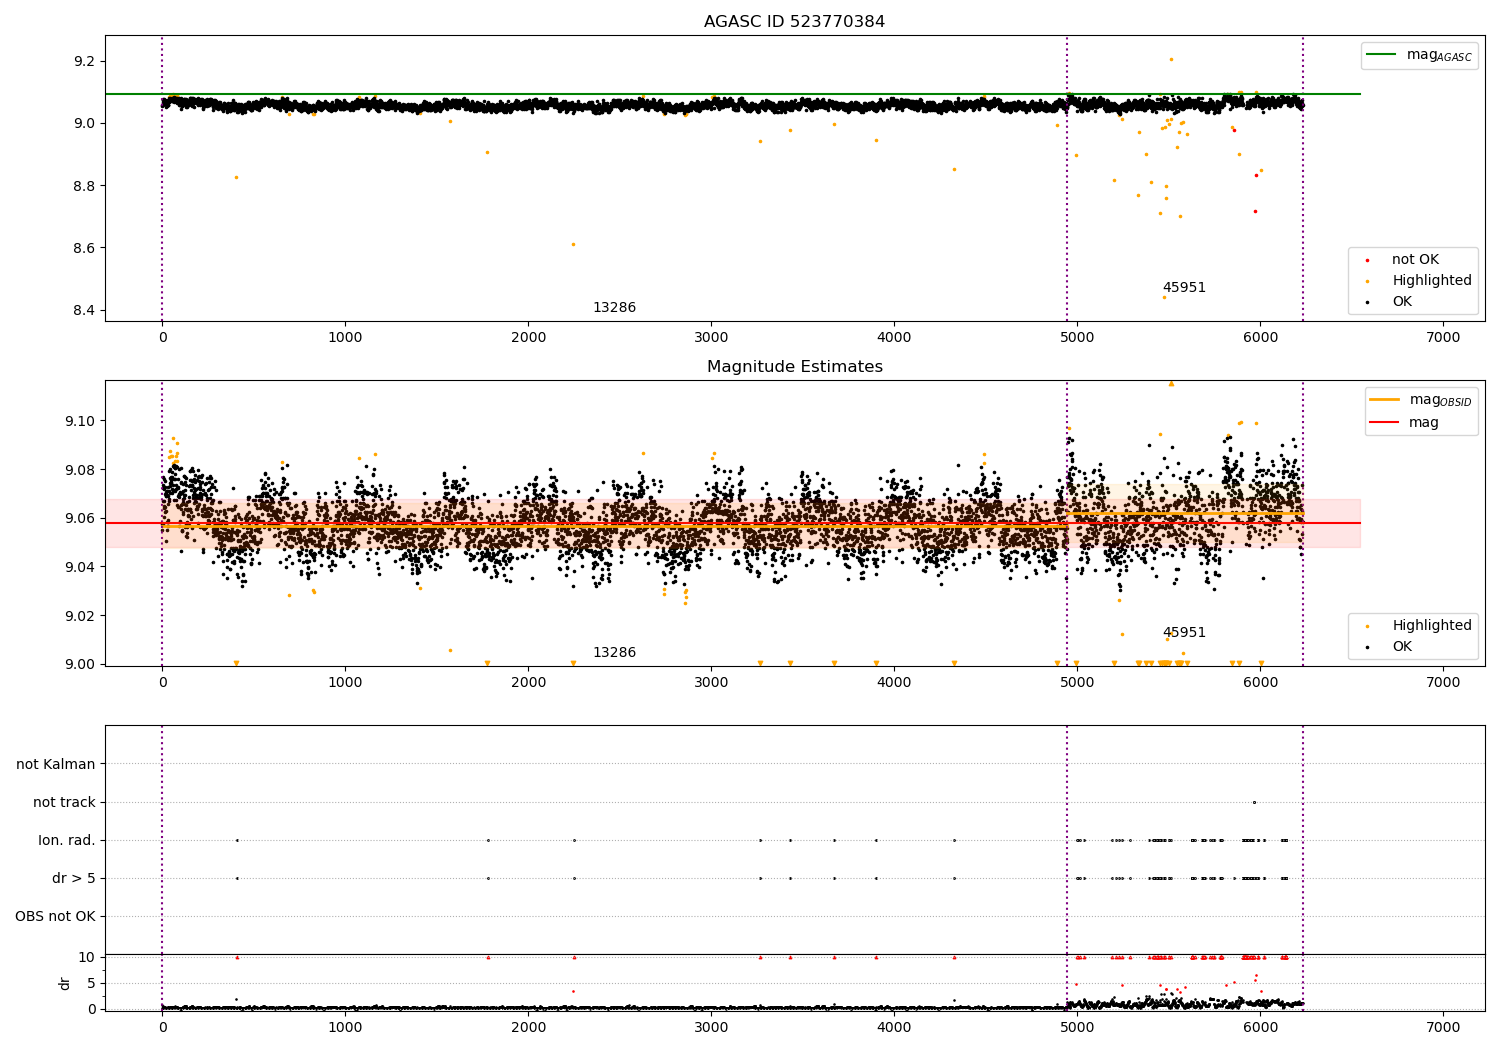Click x-tick 1000 under the Magnitude Estimates plot
Viewport: 1500px width, 1050px height.
tap(345, 683)
